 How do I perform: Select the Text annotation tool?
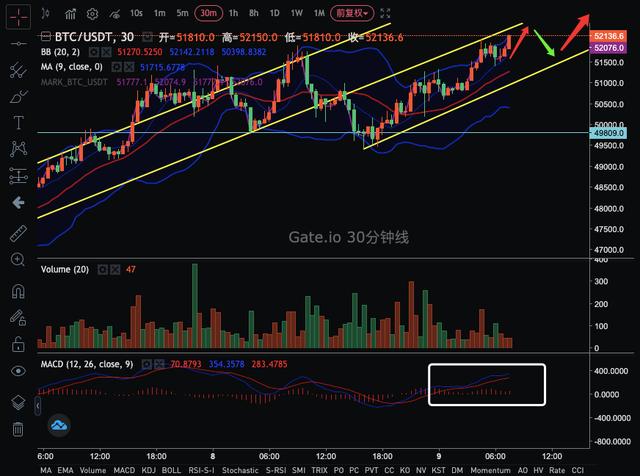click(17, 122)
